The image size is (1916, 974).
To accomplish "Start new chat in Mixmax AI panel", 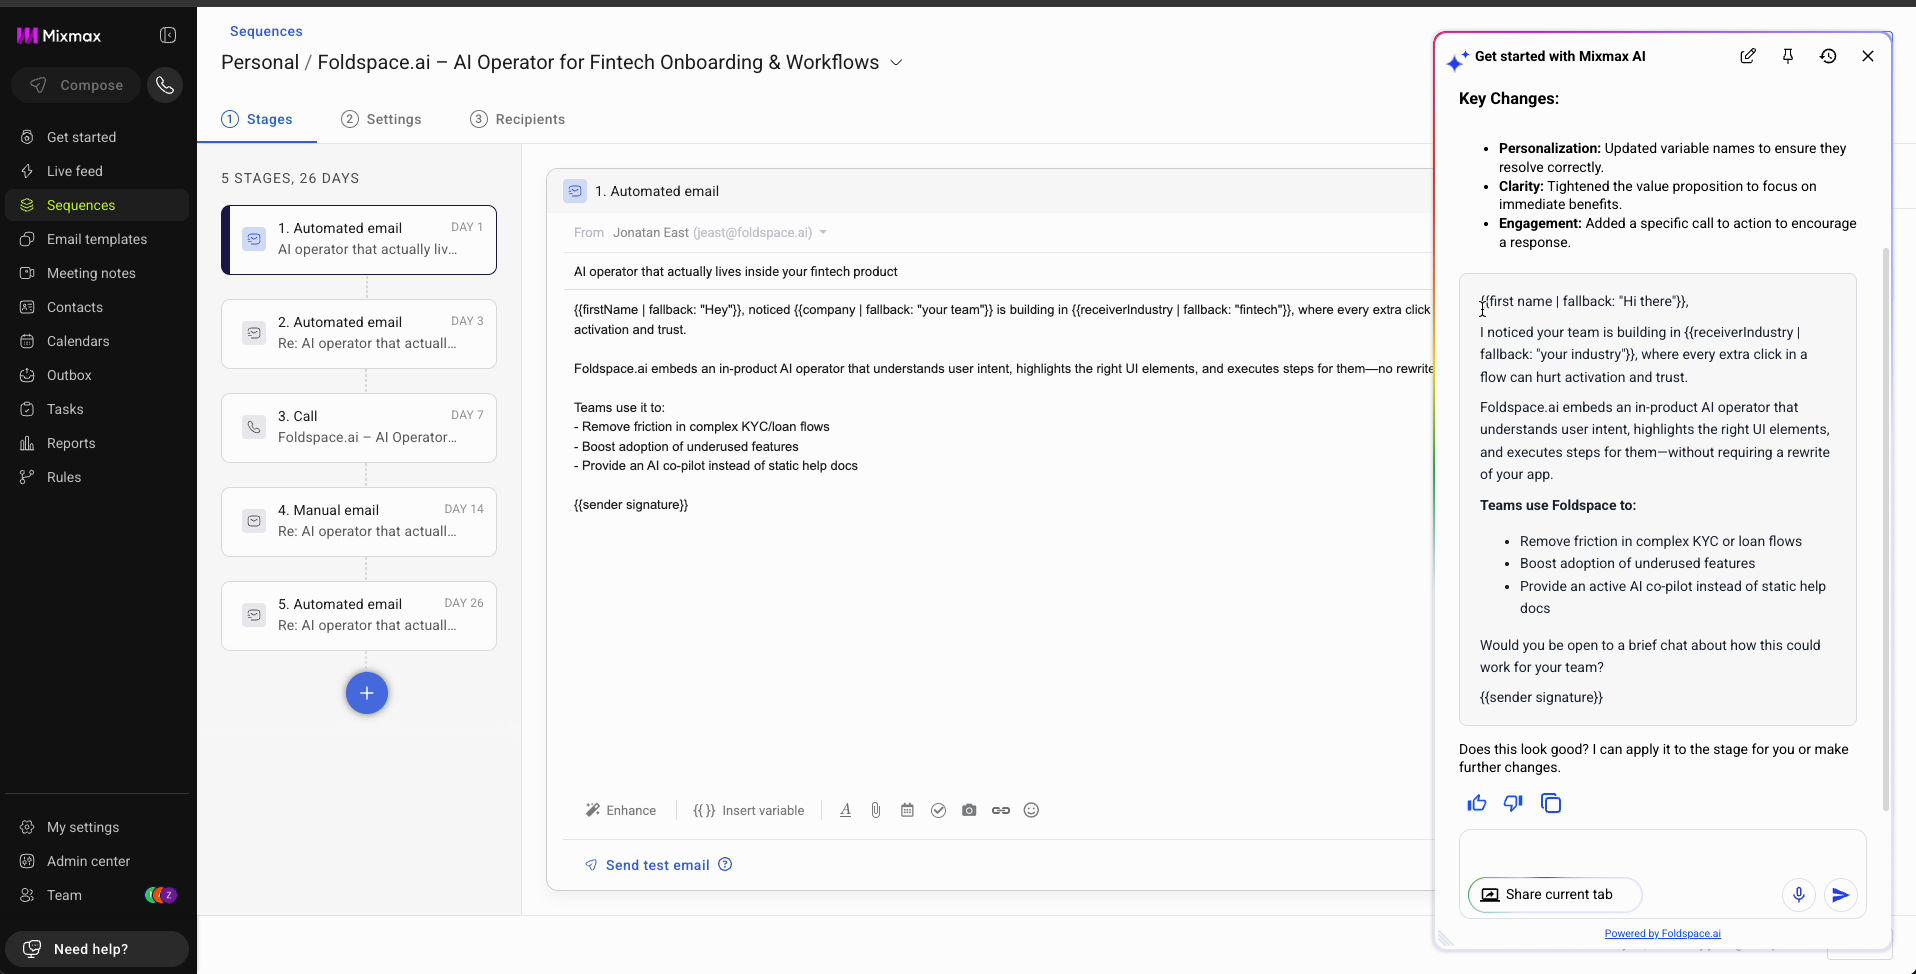I will 1748,56.
